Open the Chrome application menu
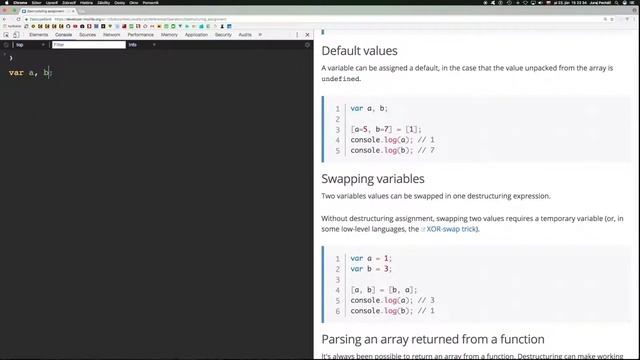Screen dimensions: 640x360 tap(20, 2)
